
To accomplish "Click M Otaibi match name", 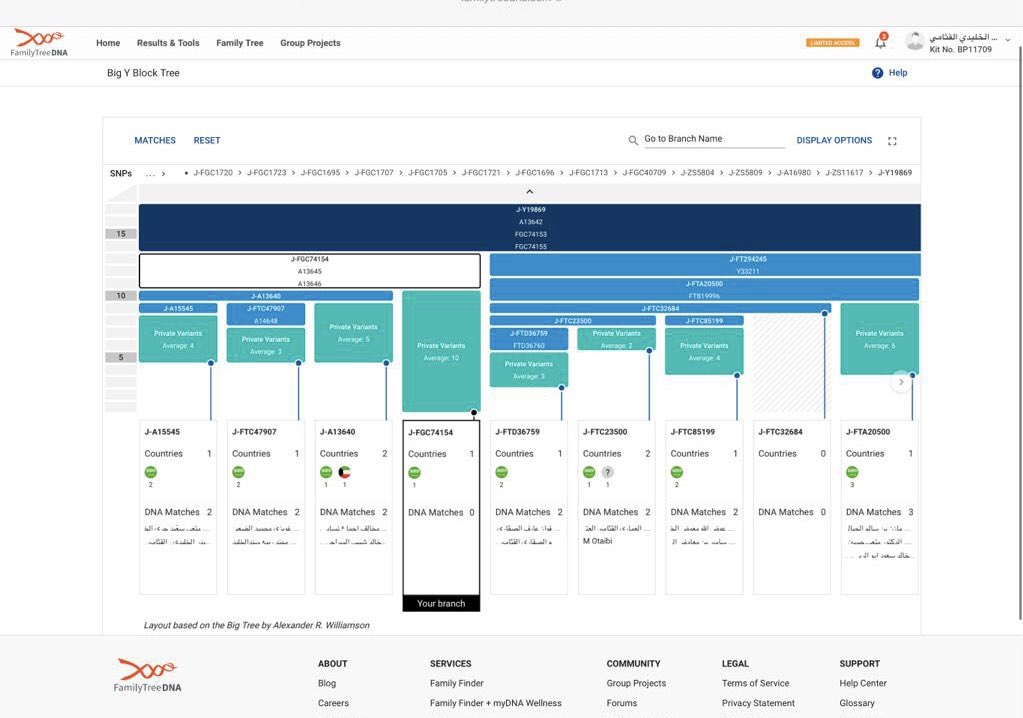I will 598,541.
